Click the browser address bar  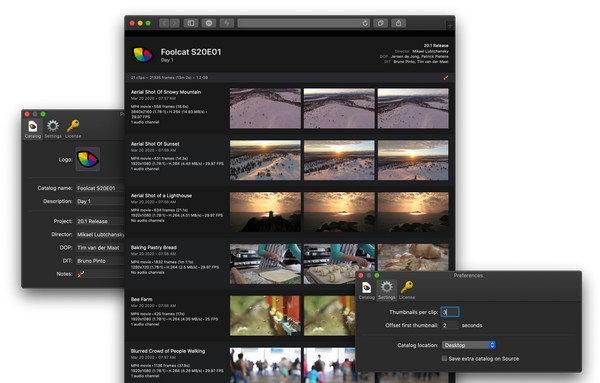pos(304,23)
